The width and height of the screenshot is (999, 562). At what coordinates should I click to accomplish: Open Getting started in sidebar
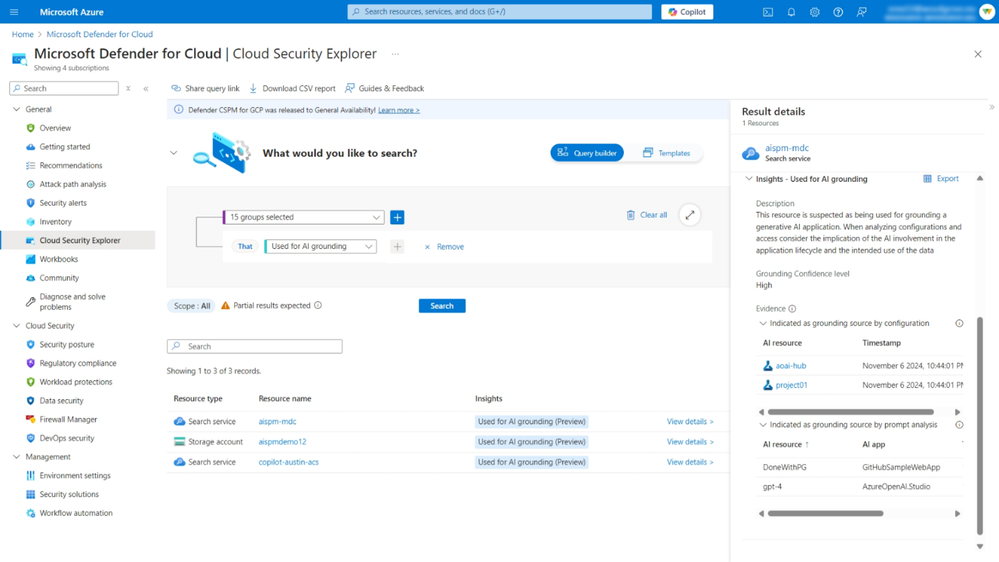(x=64, y=147)
